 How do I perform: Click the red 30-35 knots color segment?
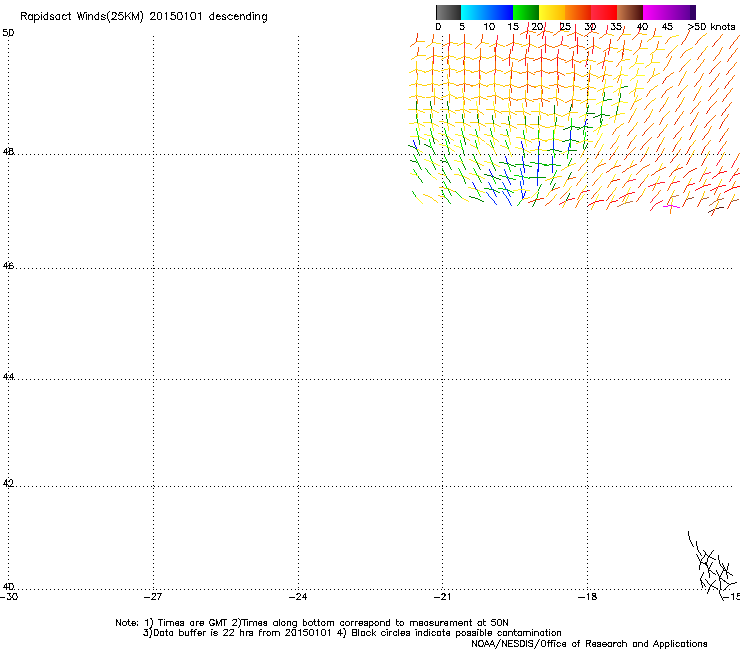(x=604, y=12)
